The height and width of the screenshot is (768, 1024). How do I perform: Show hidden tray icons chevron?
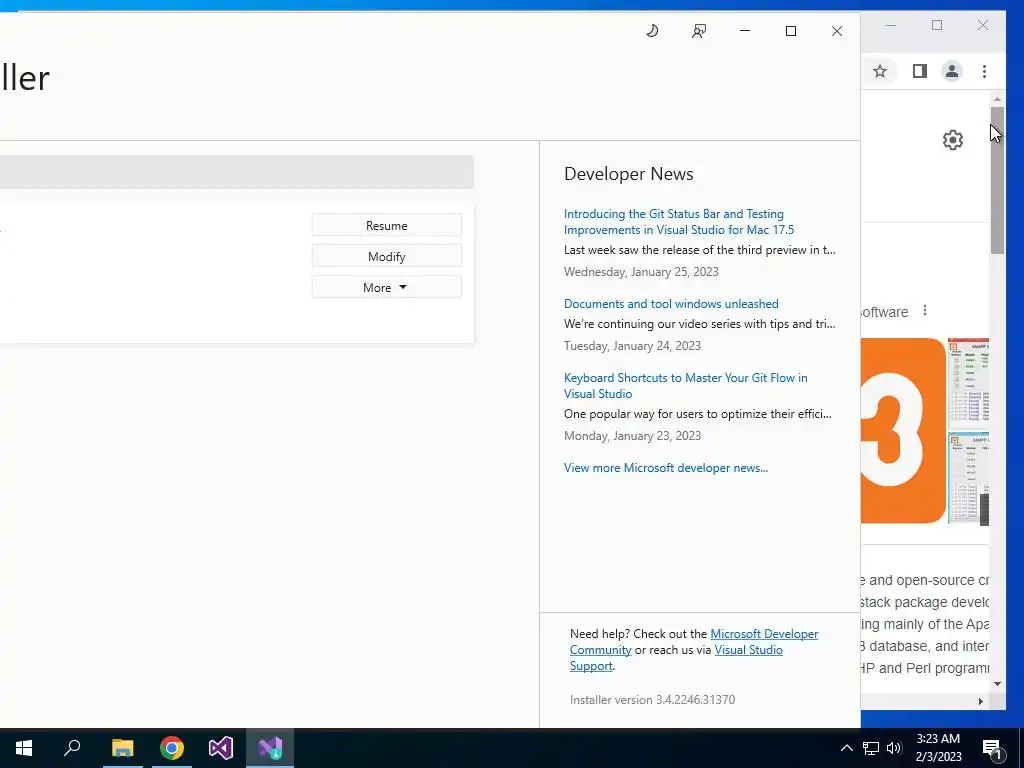pyautogui.click(x=846, y=748)
